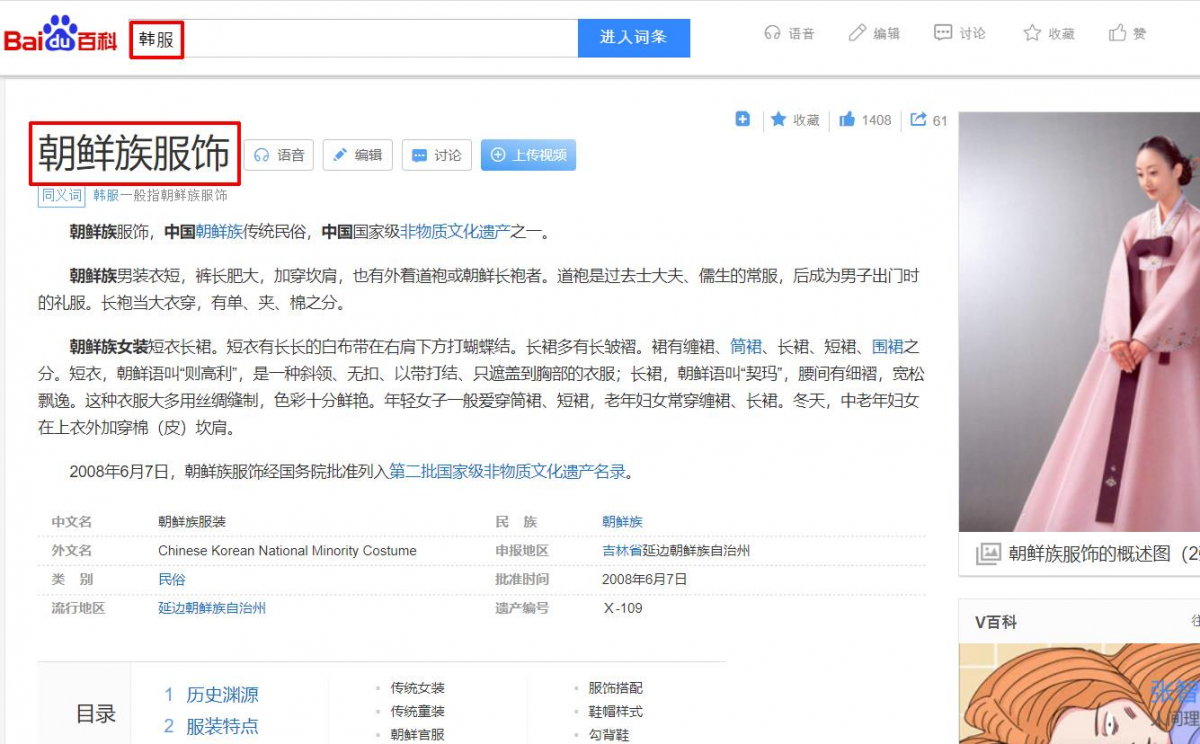
Task: Click the blue share icon above the article title
Action: tap(742, 119)
